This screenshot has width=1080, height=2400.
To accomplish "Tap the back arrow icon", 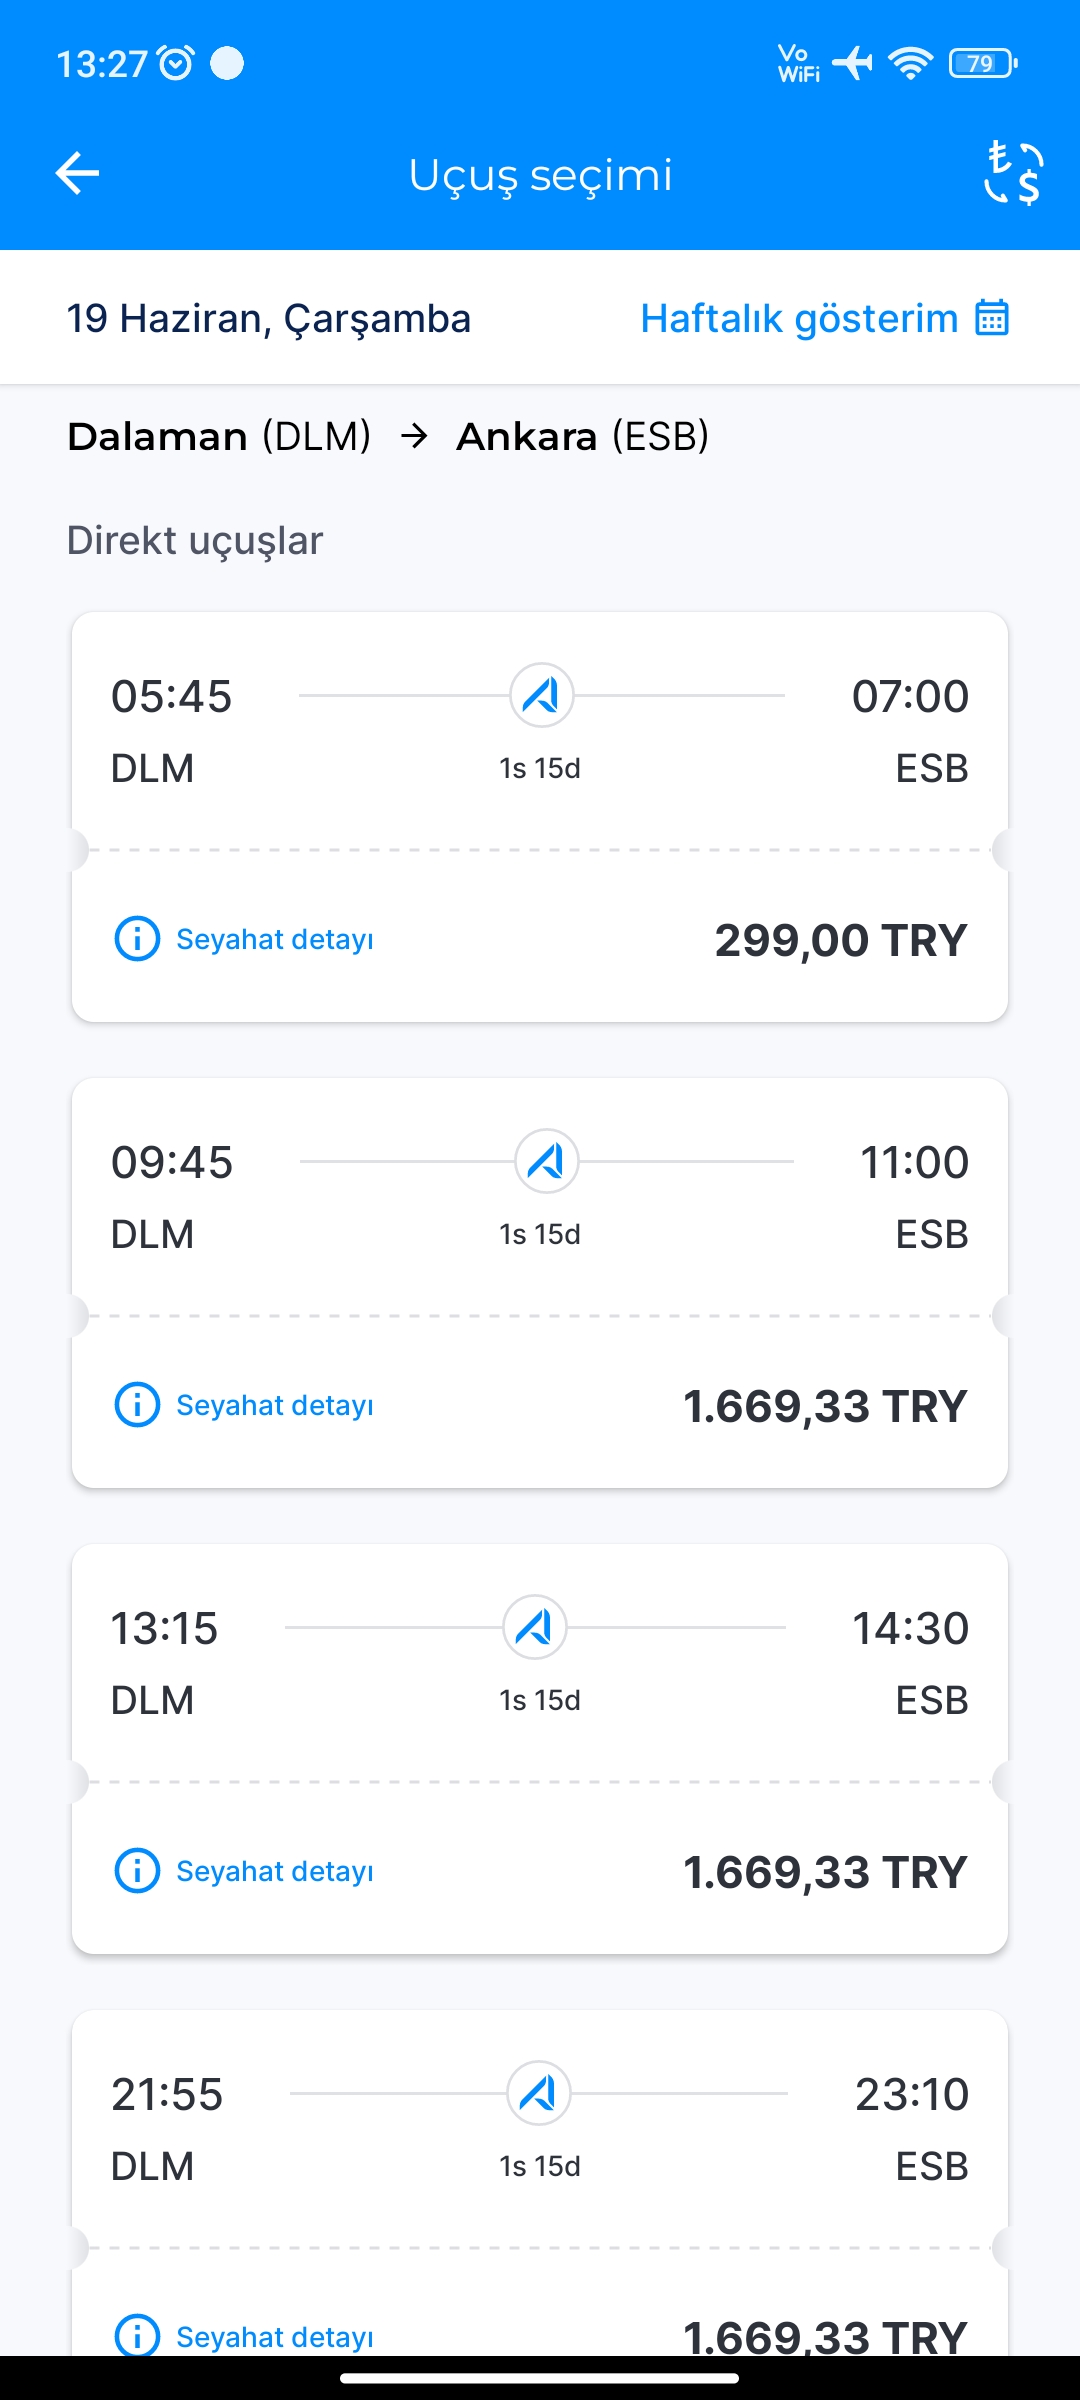I will [x=77, y=173].
